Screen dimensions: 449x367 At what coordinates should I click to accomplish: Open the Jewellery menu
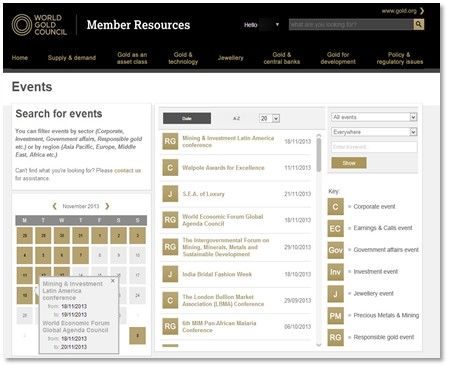pyautogui.click(x=231, y=58)
